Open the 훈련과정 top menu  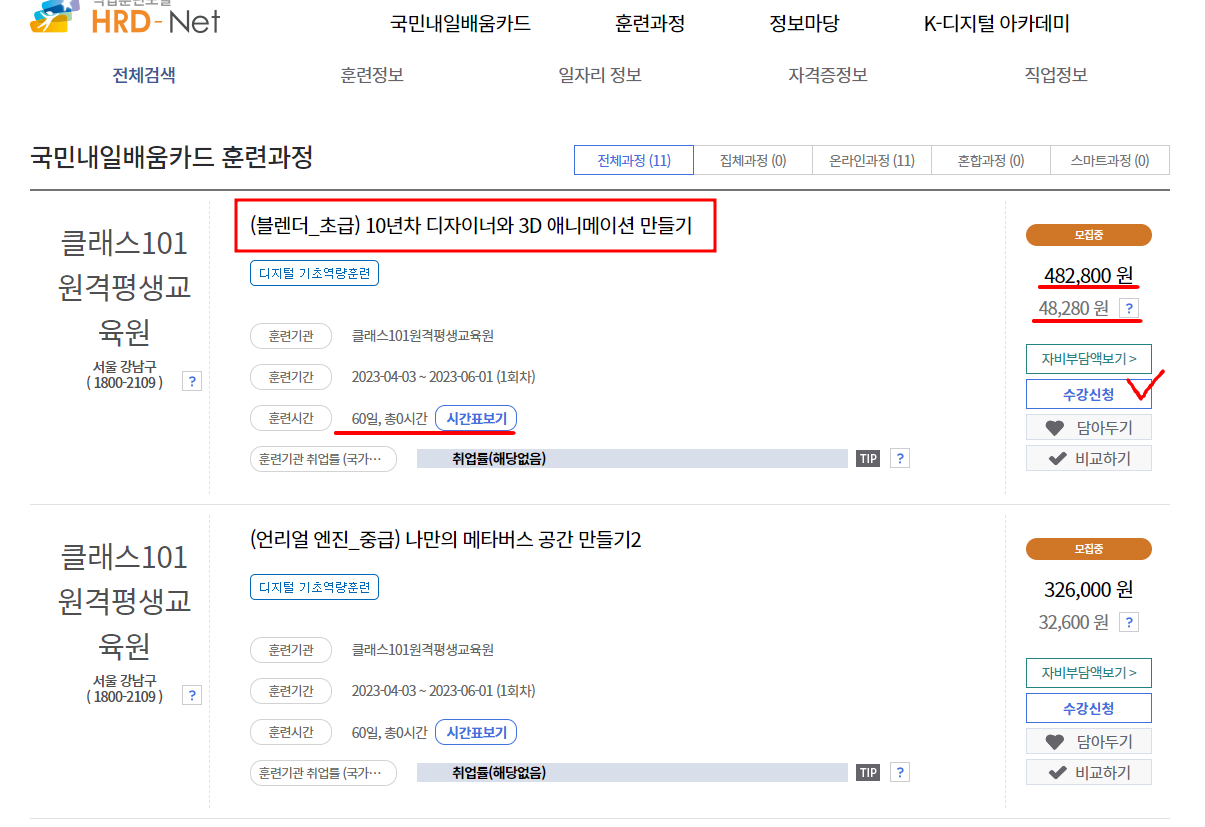[x=650, y=24]
